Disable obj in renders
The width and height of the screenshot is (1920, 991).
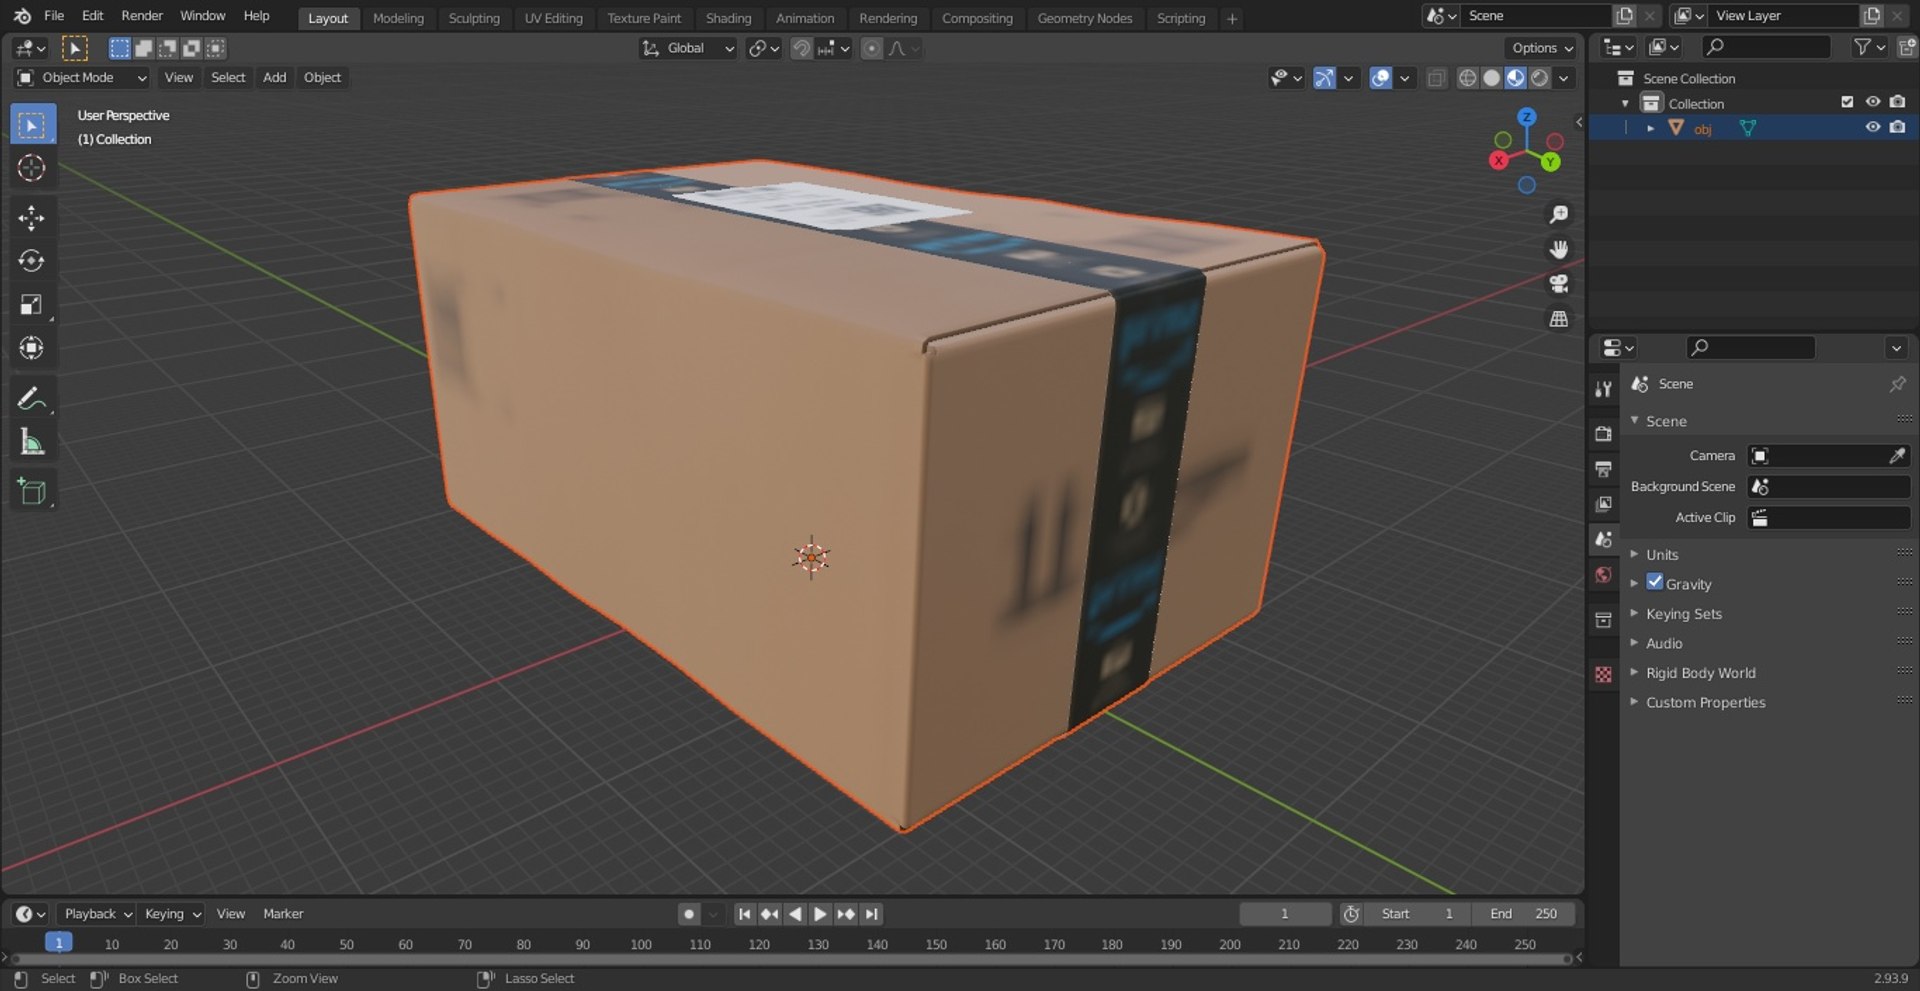1897,127
